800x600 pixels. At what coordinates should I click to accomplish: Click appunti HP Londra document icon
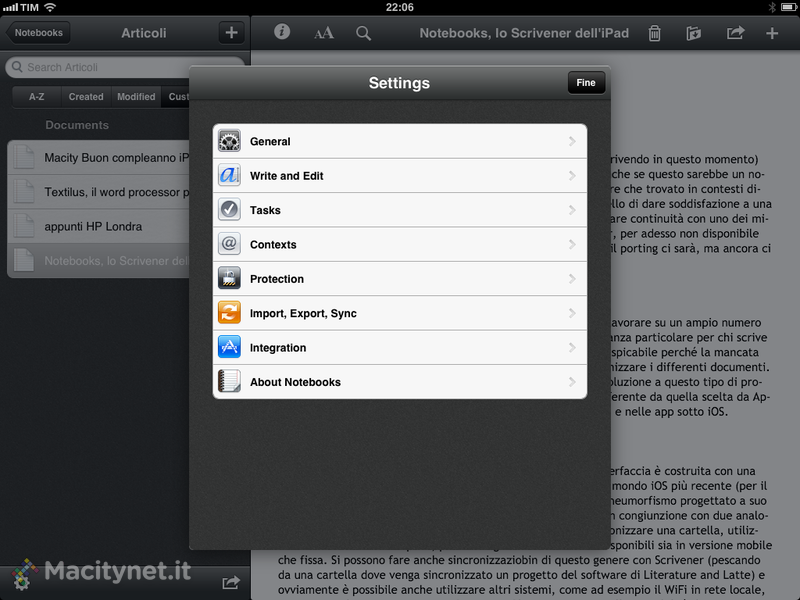pos(23,226)
